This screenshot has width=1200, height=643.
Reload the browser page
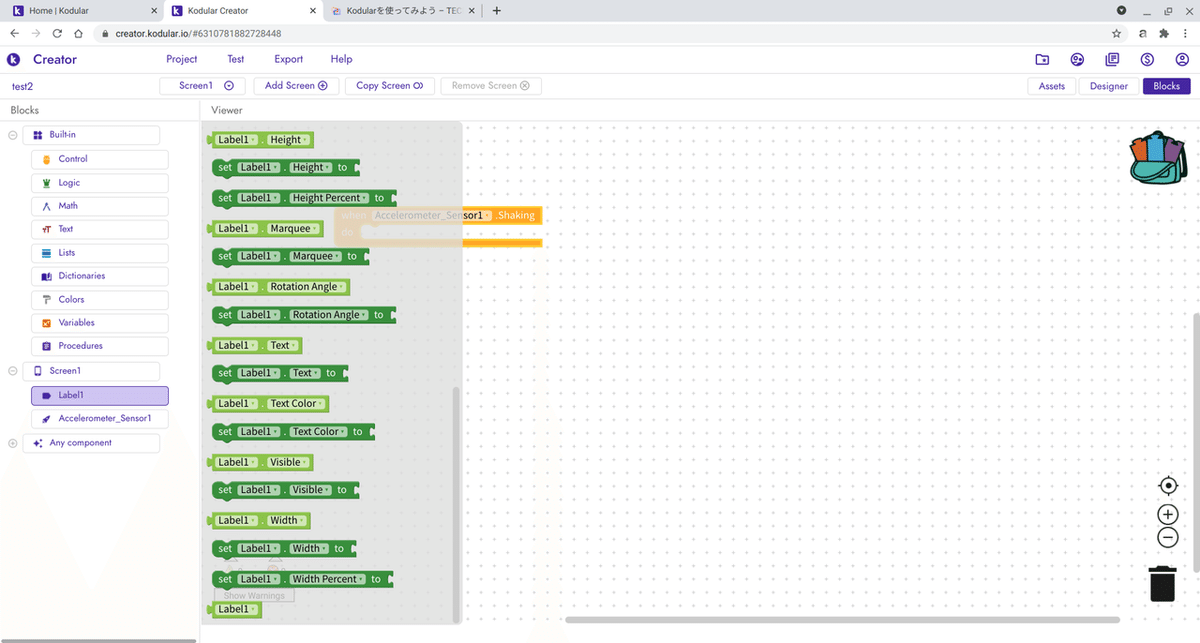point(57,33)
